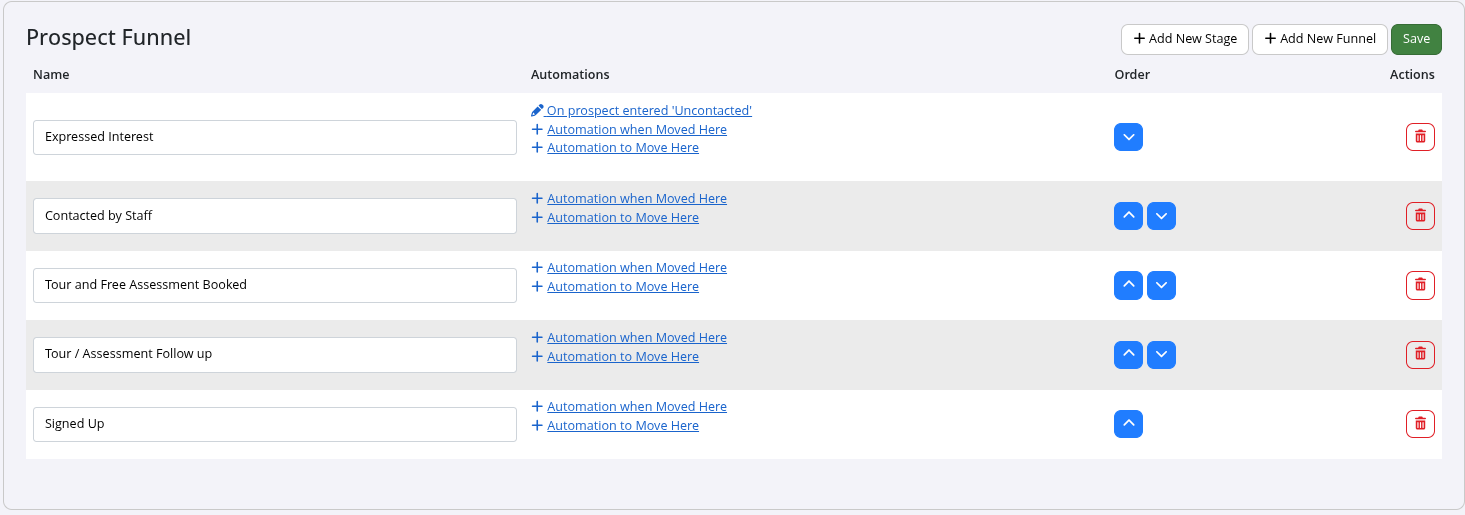Move Contacted by Staff stage down

click(x=1161, y=216)
